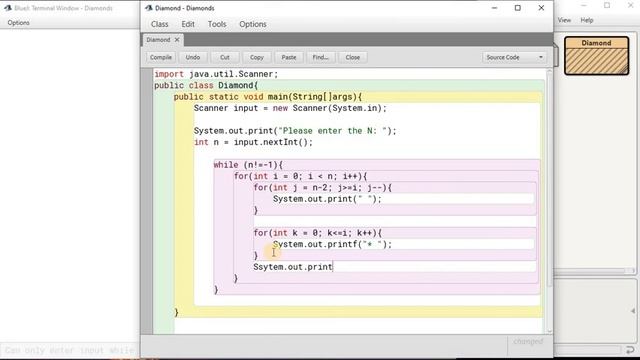This screenshot has width=640, height=360.
Task: Open the Class menu in editor
Action: click(159, 24)
